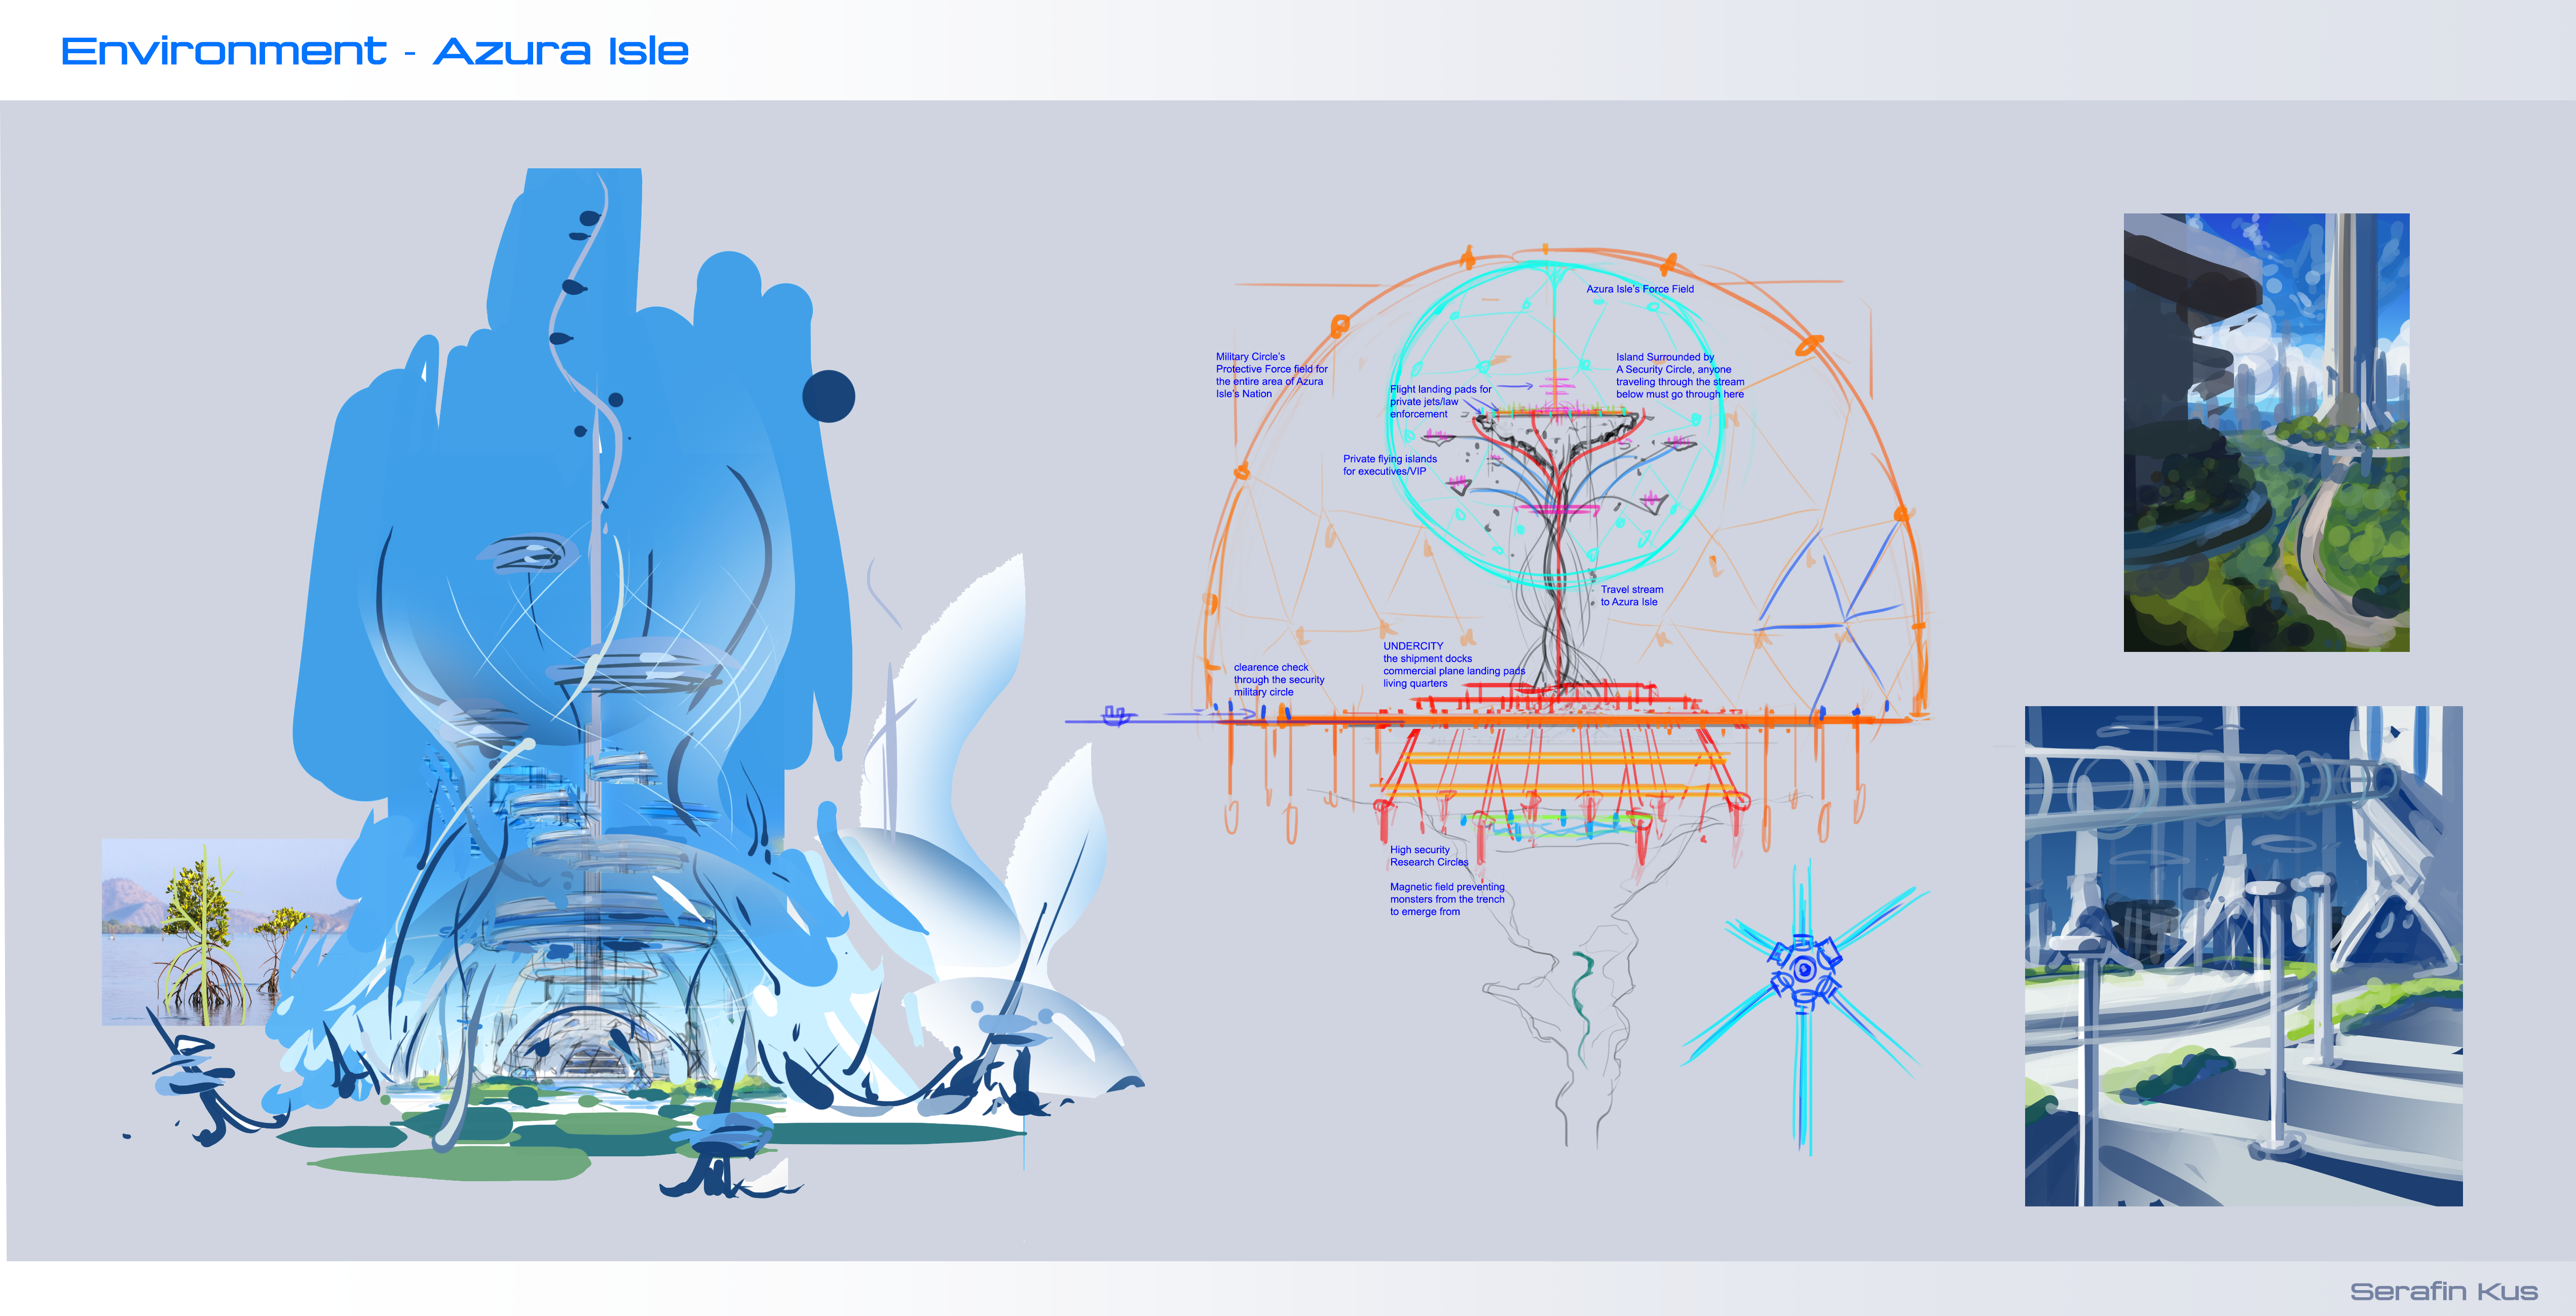Click the 'Azura Isle's Force Field' label
This screenshot has height=1316, width=2576.
[x=1639, y=289]
